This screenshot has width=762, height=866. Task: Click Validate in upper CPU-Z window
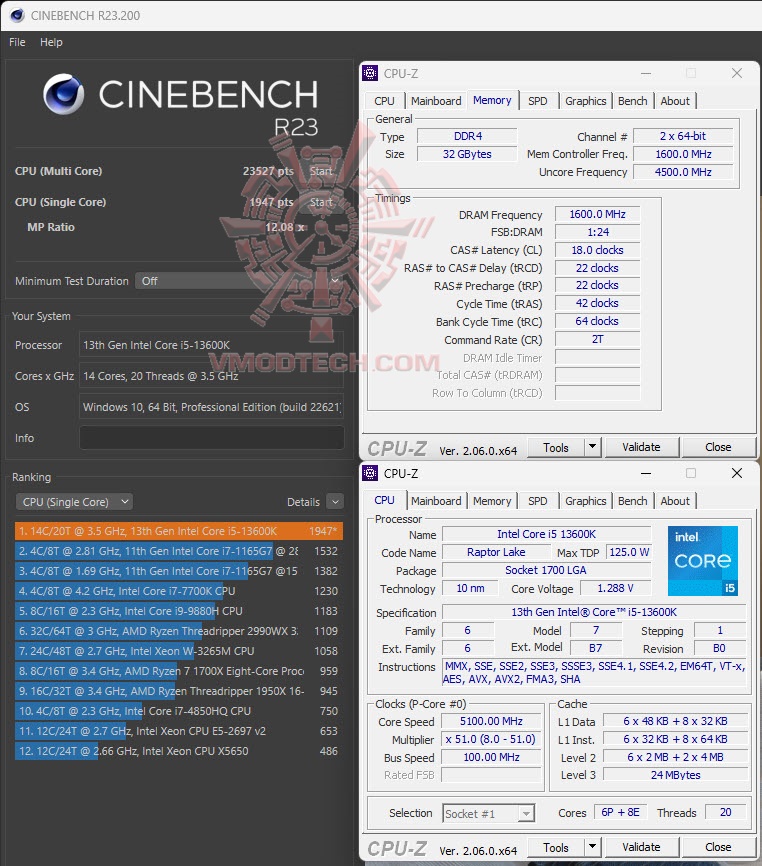pyautogui.click(x=641, y=447)
